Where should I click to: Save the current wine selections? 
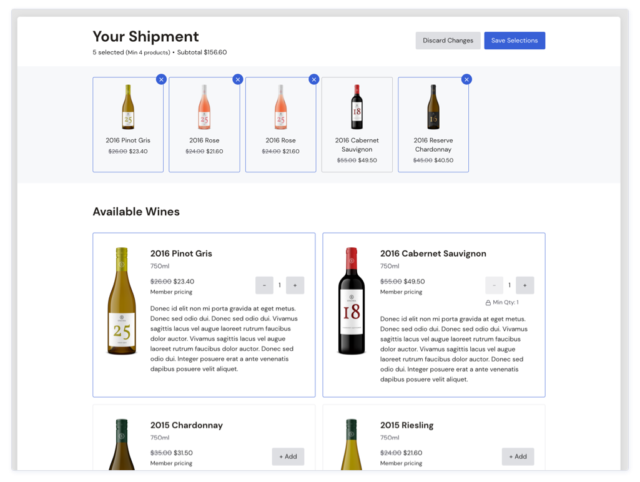point(514,41)
